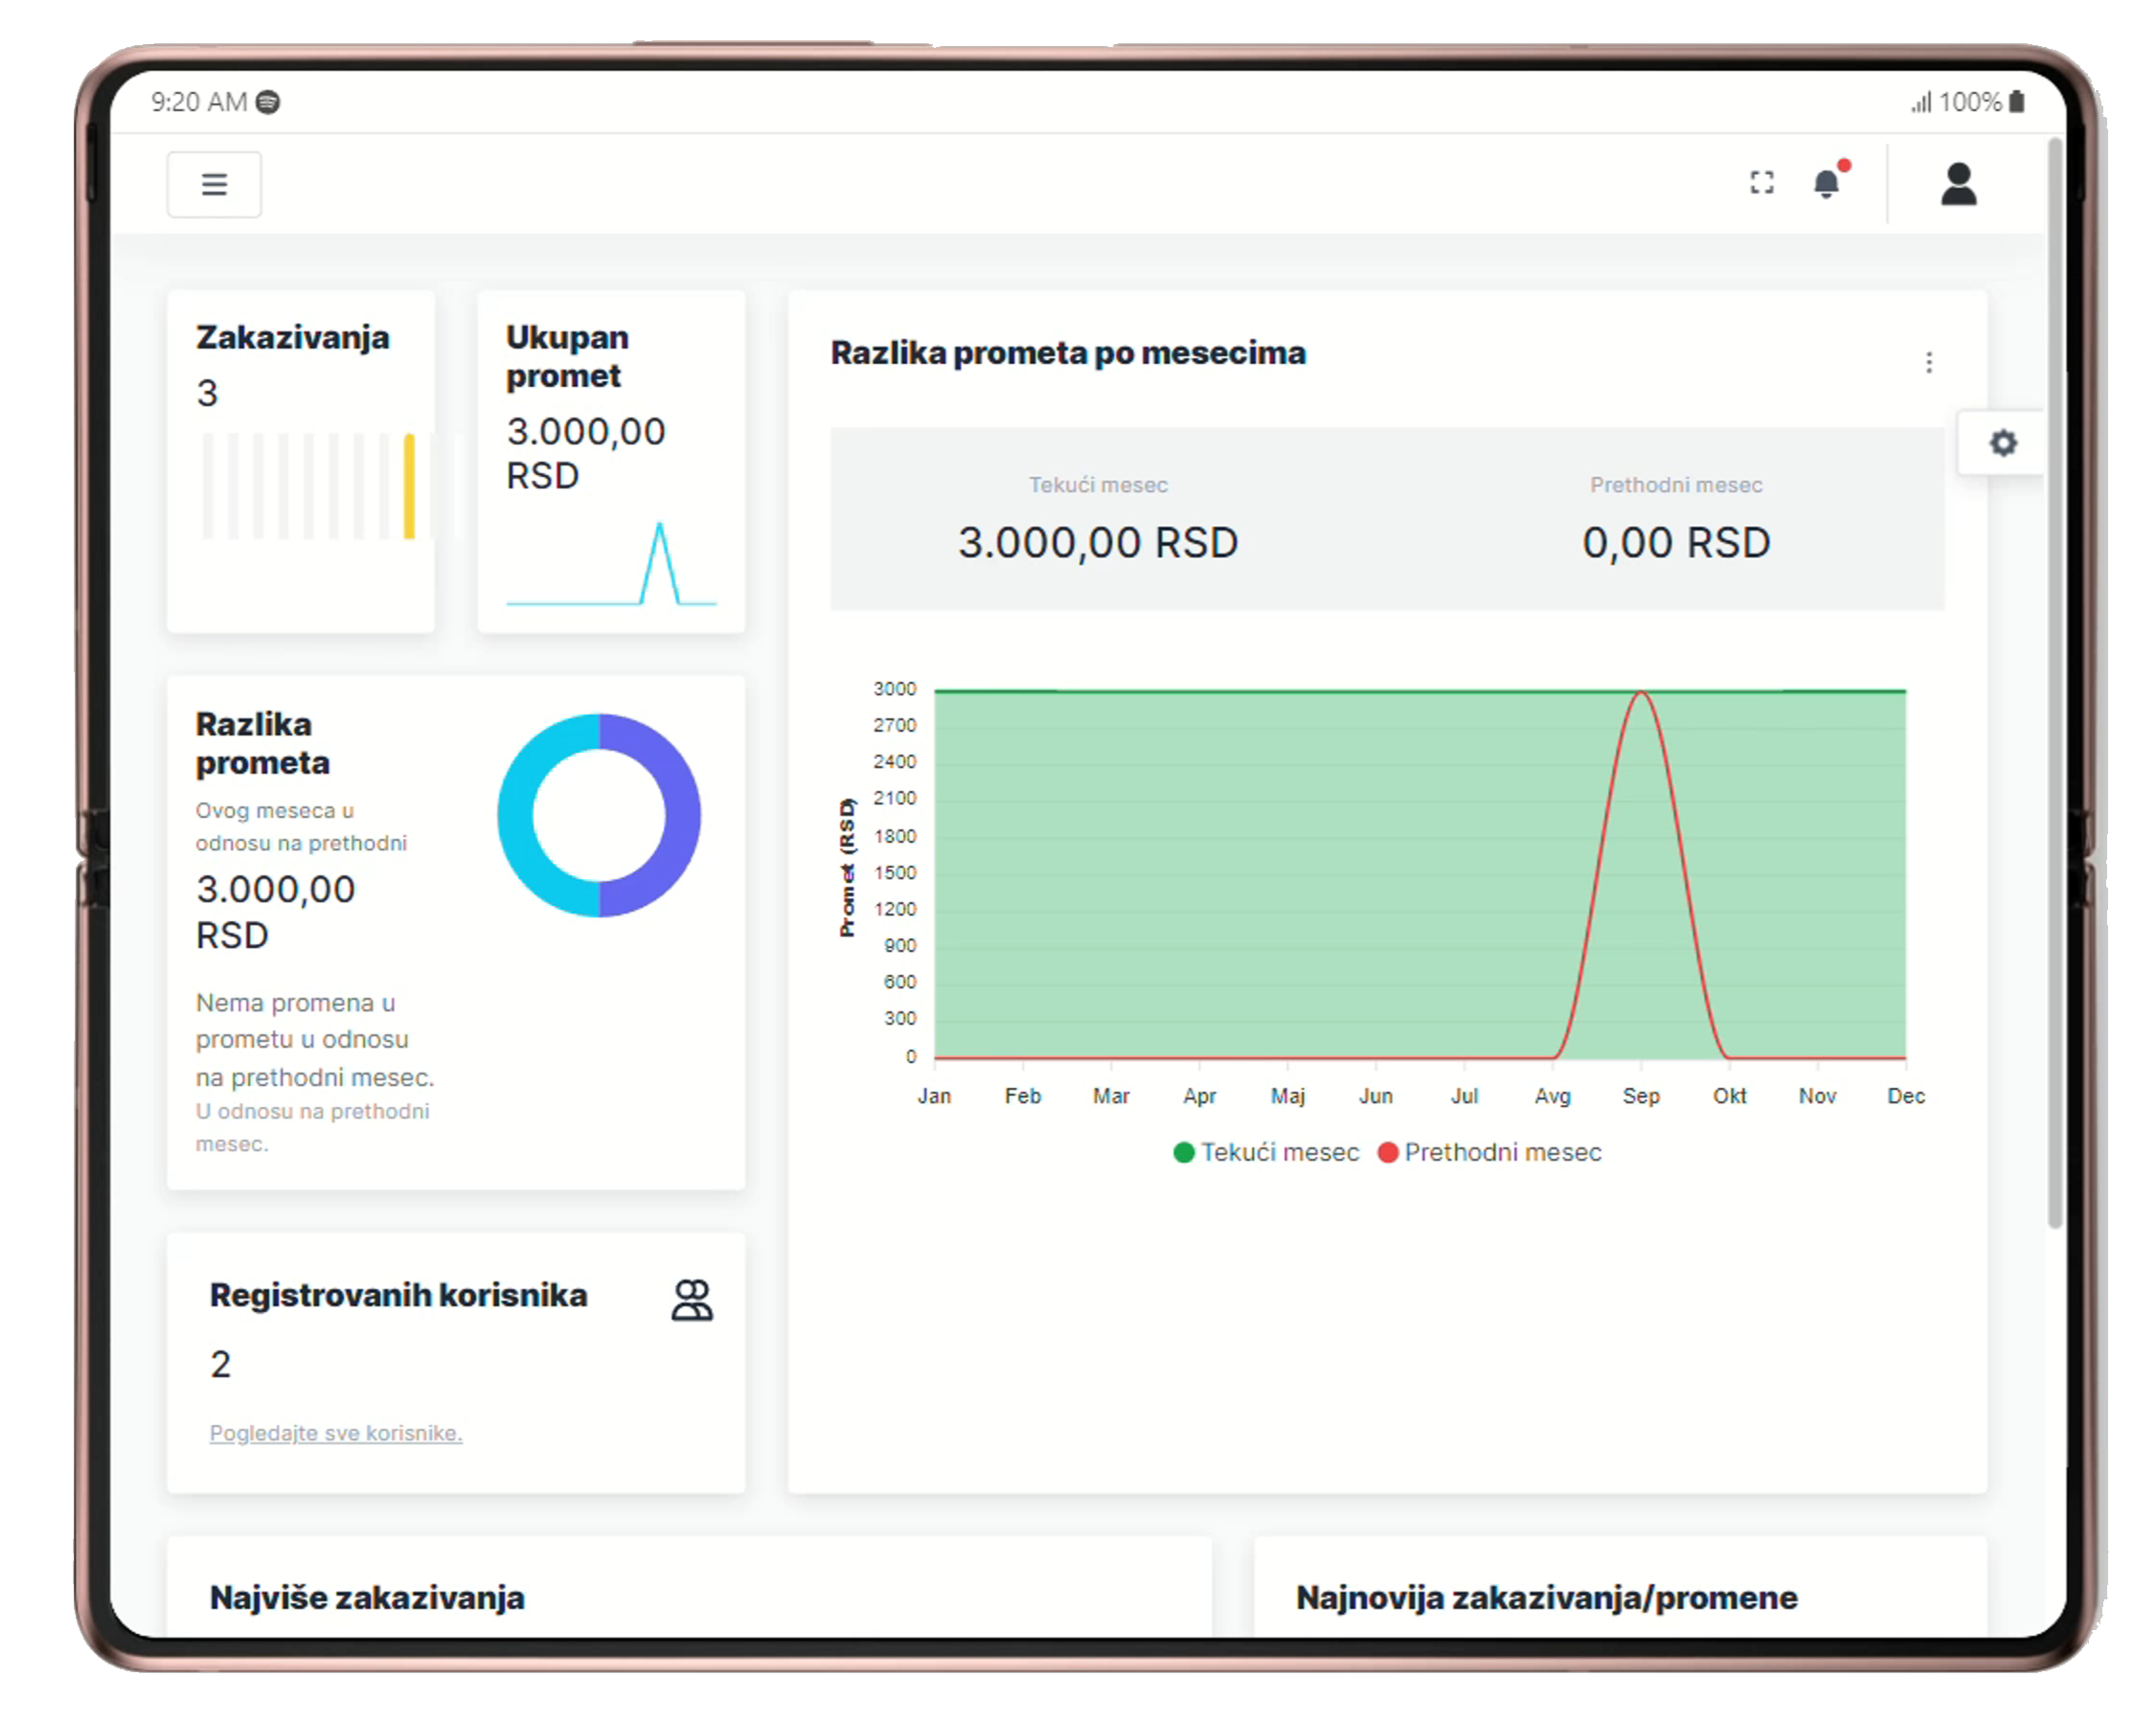Open three-dot menu of monthly revenue chart

click(1928, 362)
